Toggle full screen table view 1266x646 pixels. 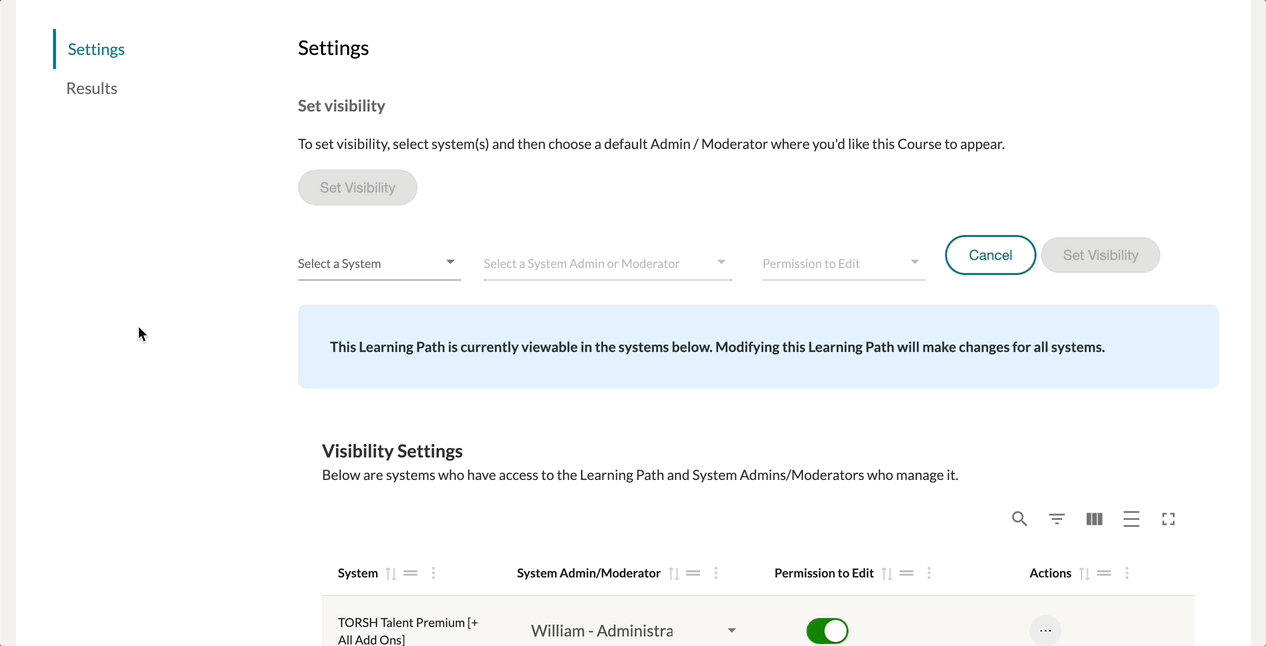(1168, 519)
